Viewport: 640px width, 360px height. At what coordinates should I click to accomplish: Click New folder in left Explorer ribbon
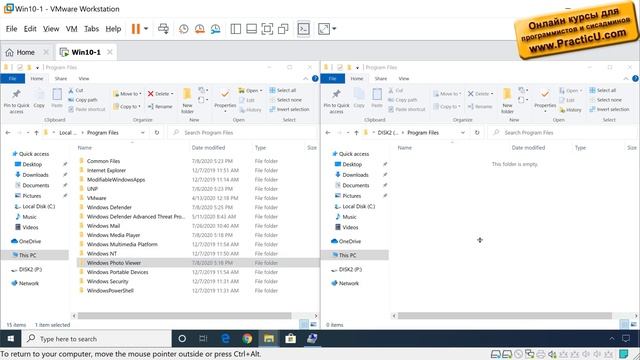(x=187, y=101)
